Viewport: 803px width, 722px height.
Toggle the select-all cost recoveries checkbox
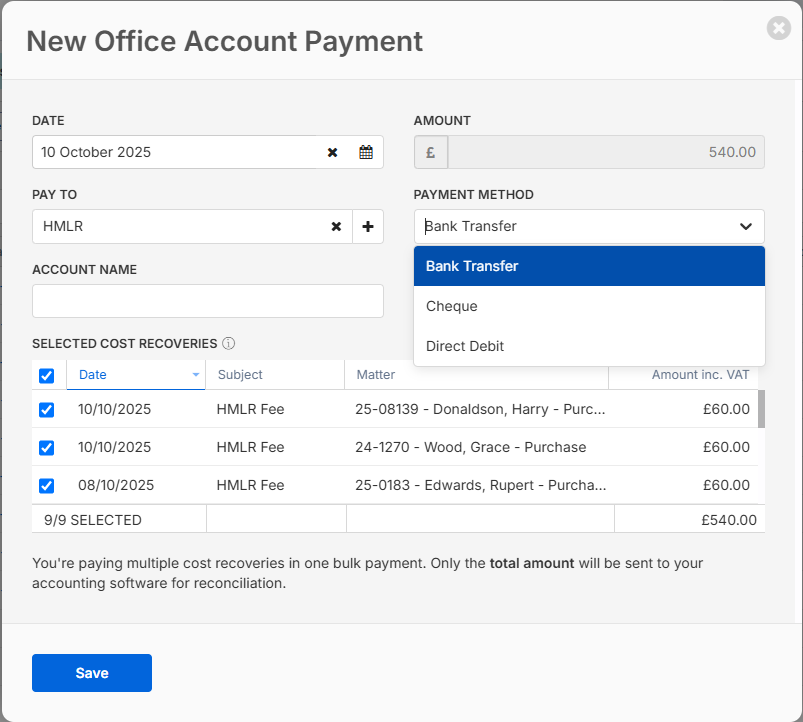pos(46,376)
